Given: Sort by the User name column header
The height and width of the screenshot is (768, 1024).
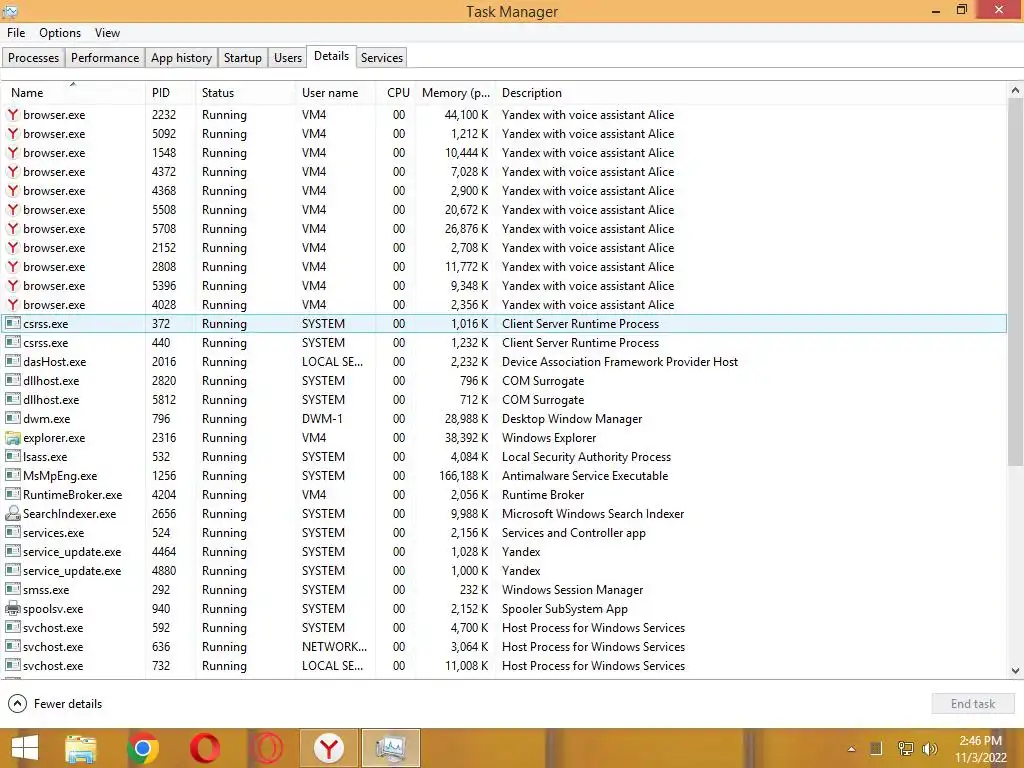Looking at the screenshot, I should 336,93.
